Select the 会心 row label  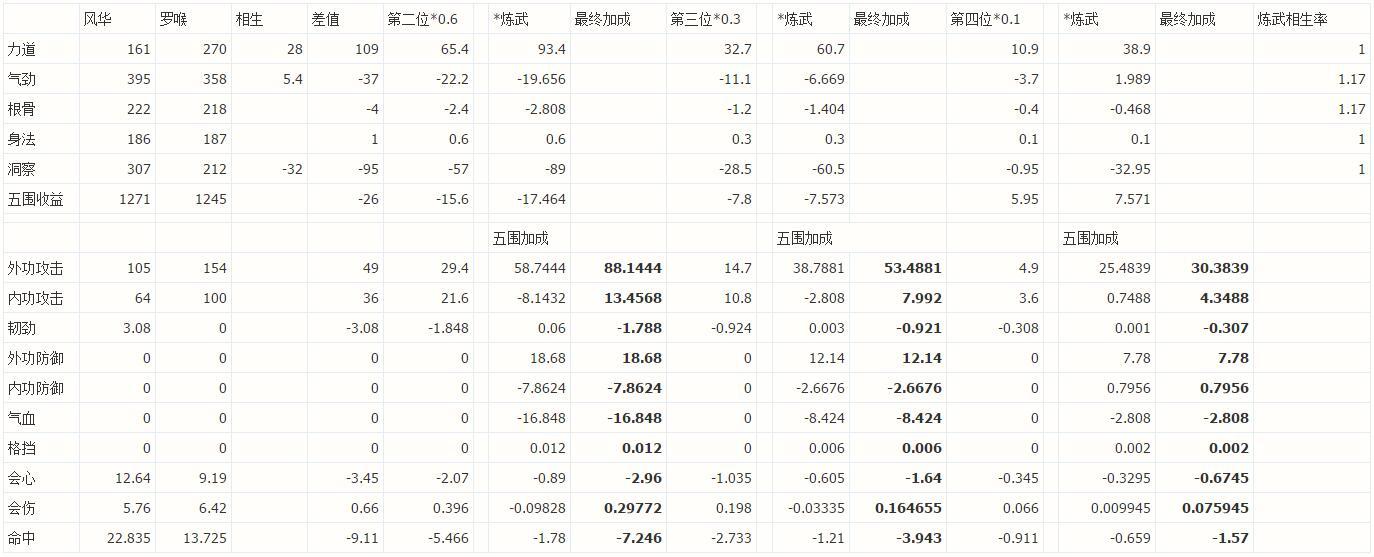(x=22, y=478)
